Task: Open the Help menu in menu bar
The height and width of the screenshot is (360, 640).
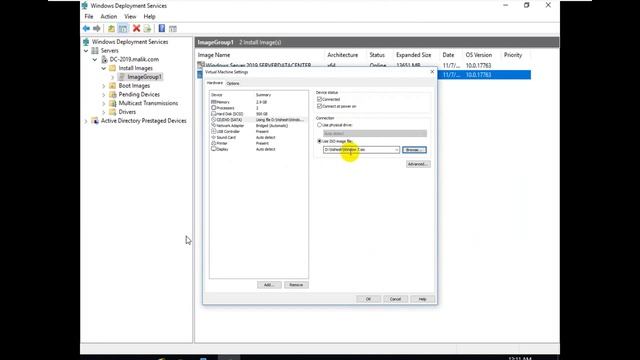Action: [x=149, y=16]
